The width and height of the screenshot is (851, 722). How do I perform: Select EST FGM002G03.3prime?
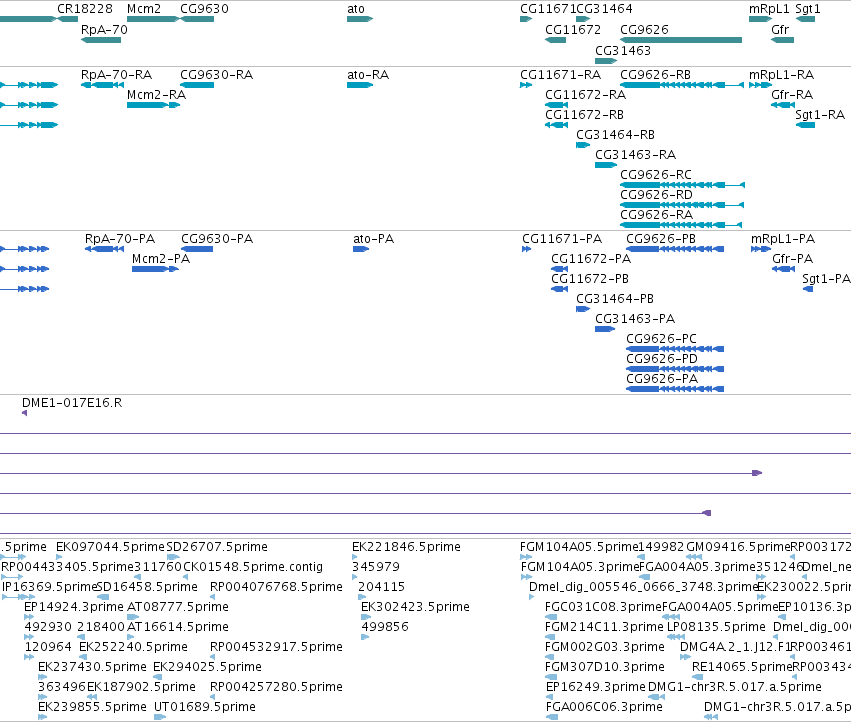click(x=605, y=647)
